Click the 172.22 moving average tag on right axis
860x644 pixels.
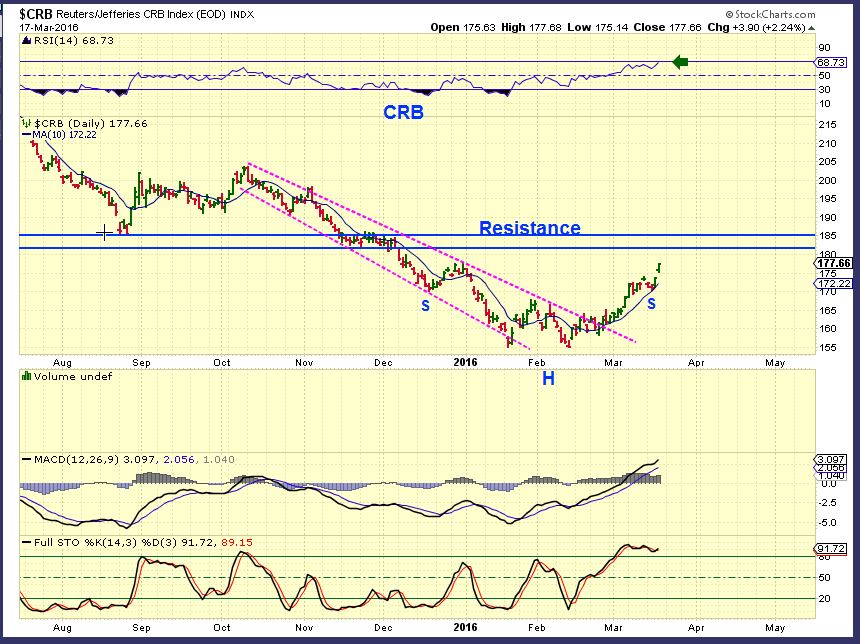coord(833,284)
